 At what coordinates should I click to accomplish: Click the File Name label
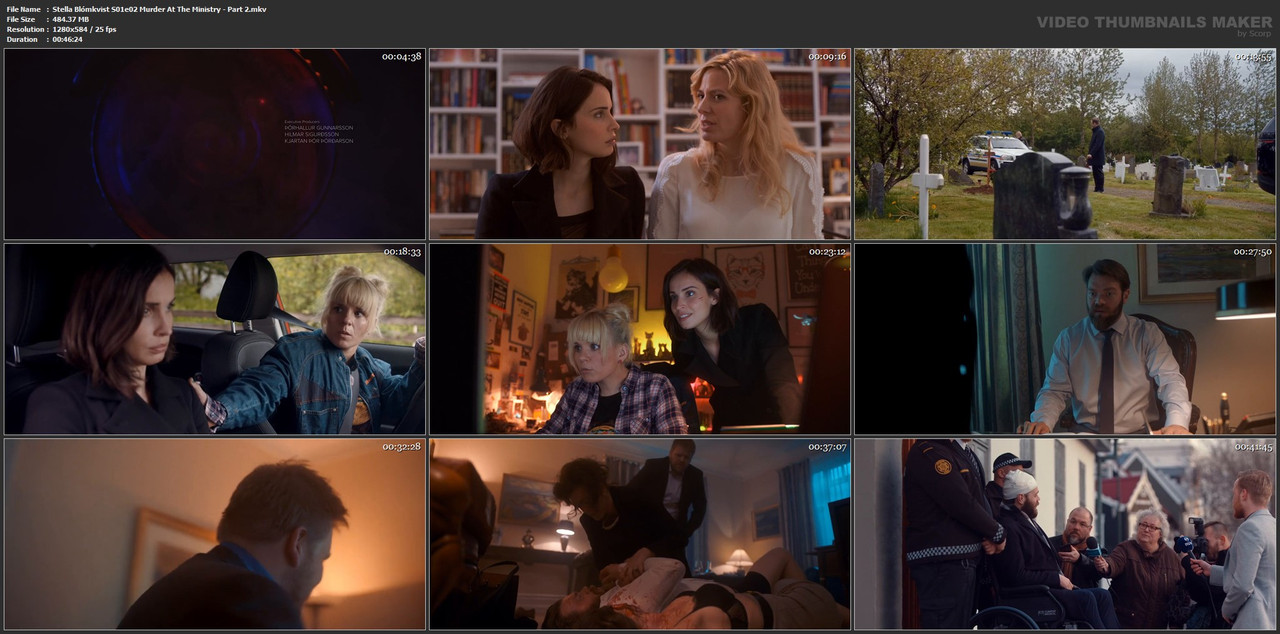(x=23, y=9)
